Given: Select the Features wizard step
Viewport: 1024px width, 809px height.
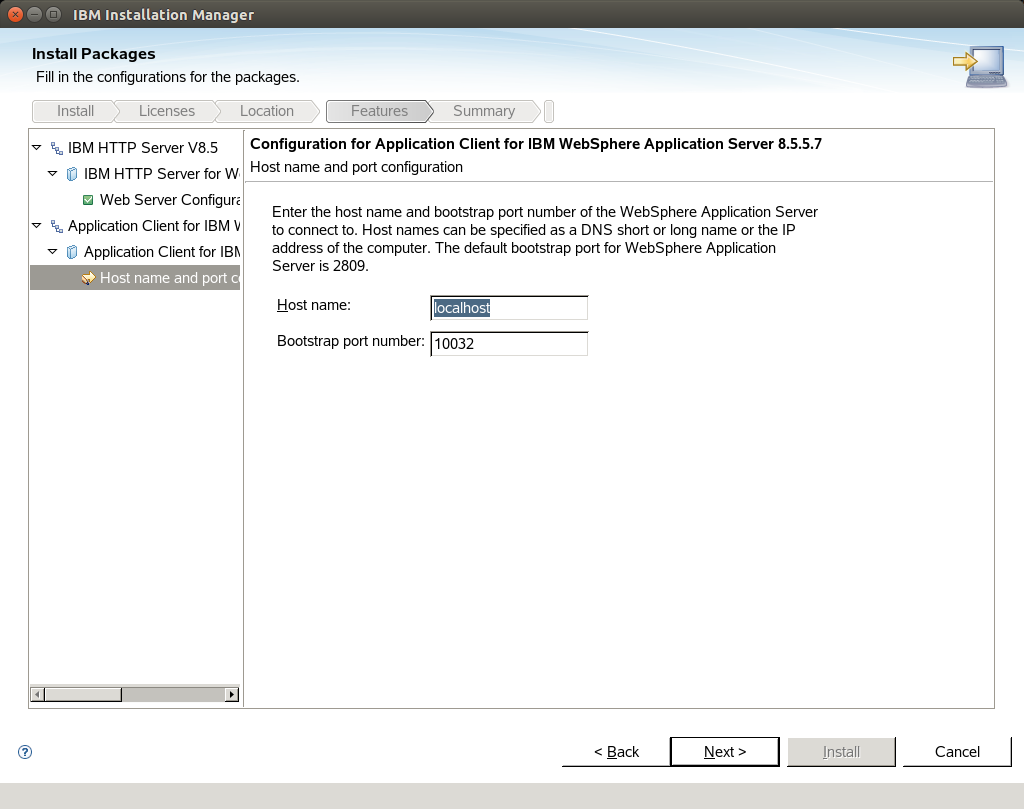Looking at the screenshot, I should [379, 111].
